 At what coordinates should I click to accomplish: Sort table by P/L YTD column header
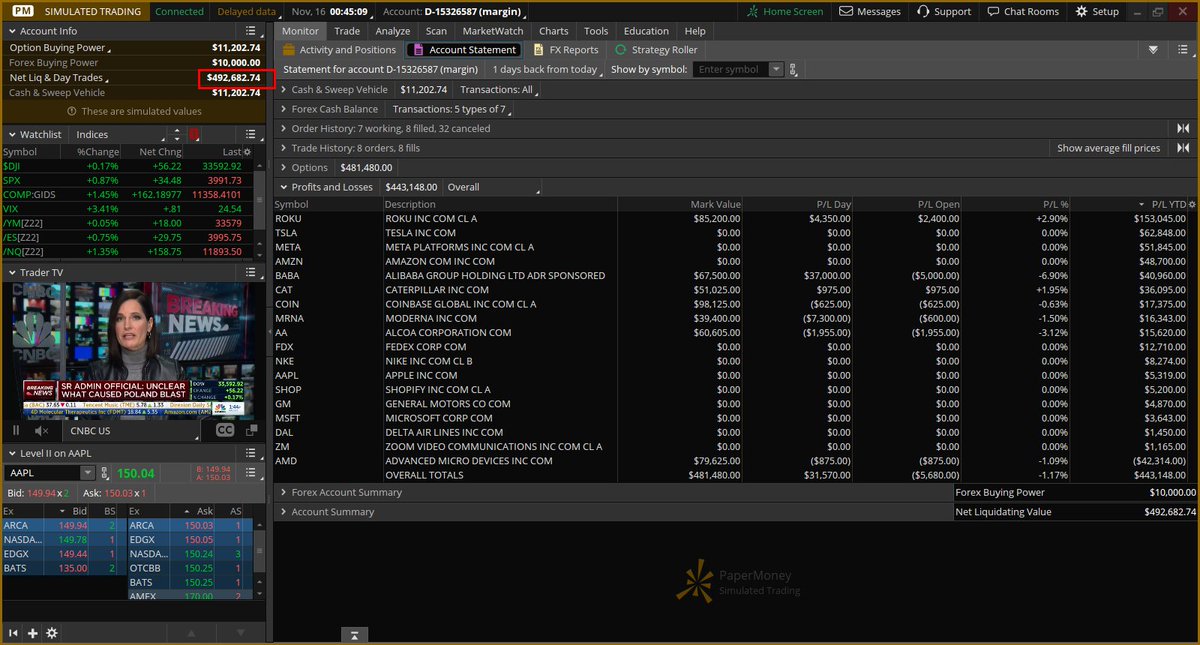1131,204
